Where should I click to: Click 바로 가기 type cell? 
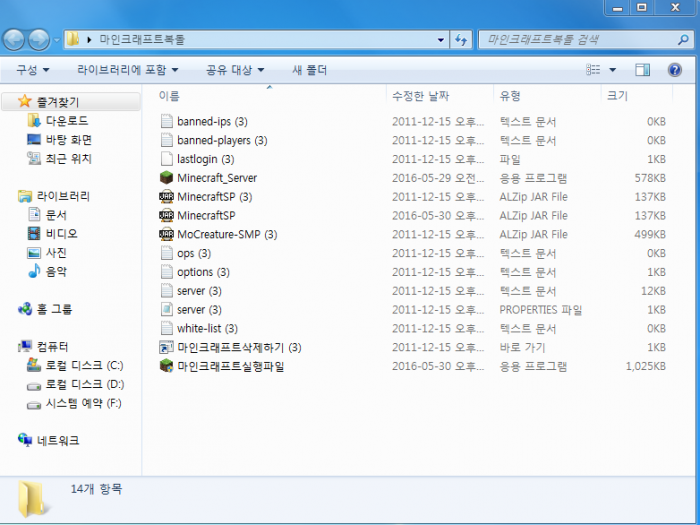(x=522, y=347)
